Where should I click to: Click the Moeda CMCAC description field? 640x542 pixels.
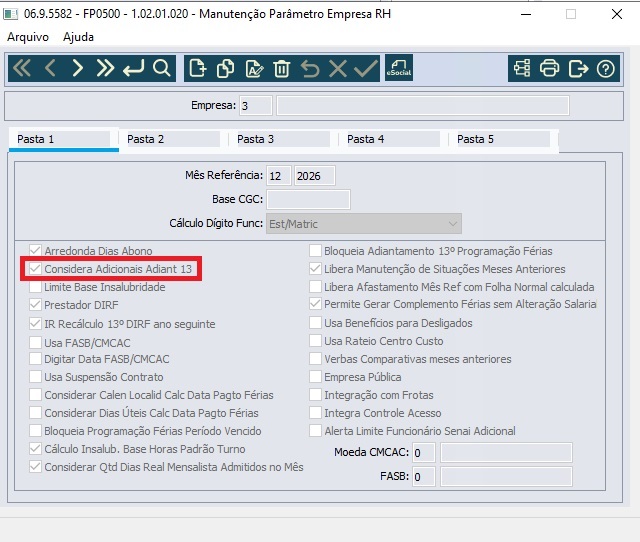click(x=506, y=453)
